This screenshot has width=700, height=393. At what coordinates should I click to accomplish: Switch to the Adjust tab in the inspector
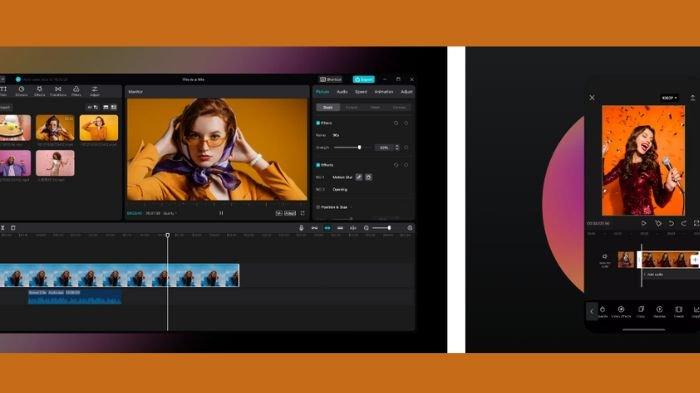406,92
